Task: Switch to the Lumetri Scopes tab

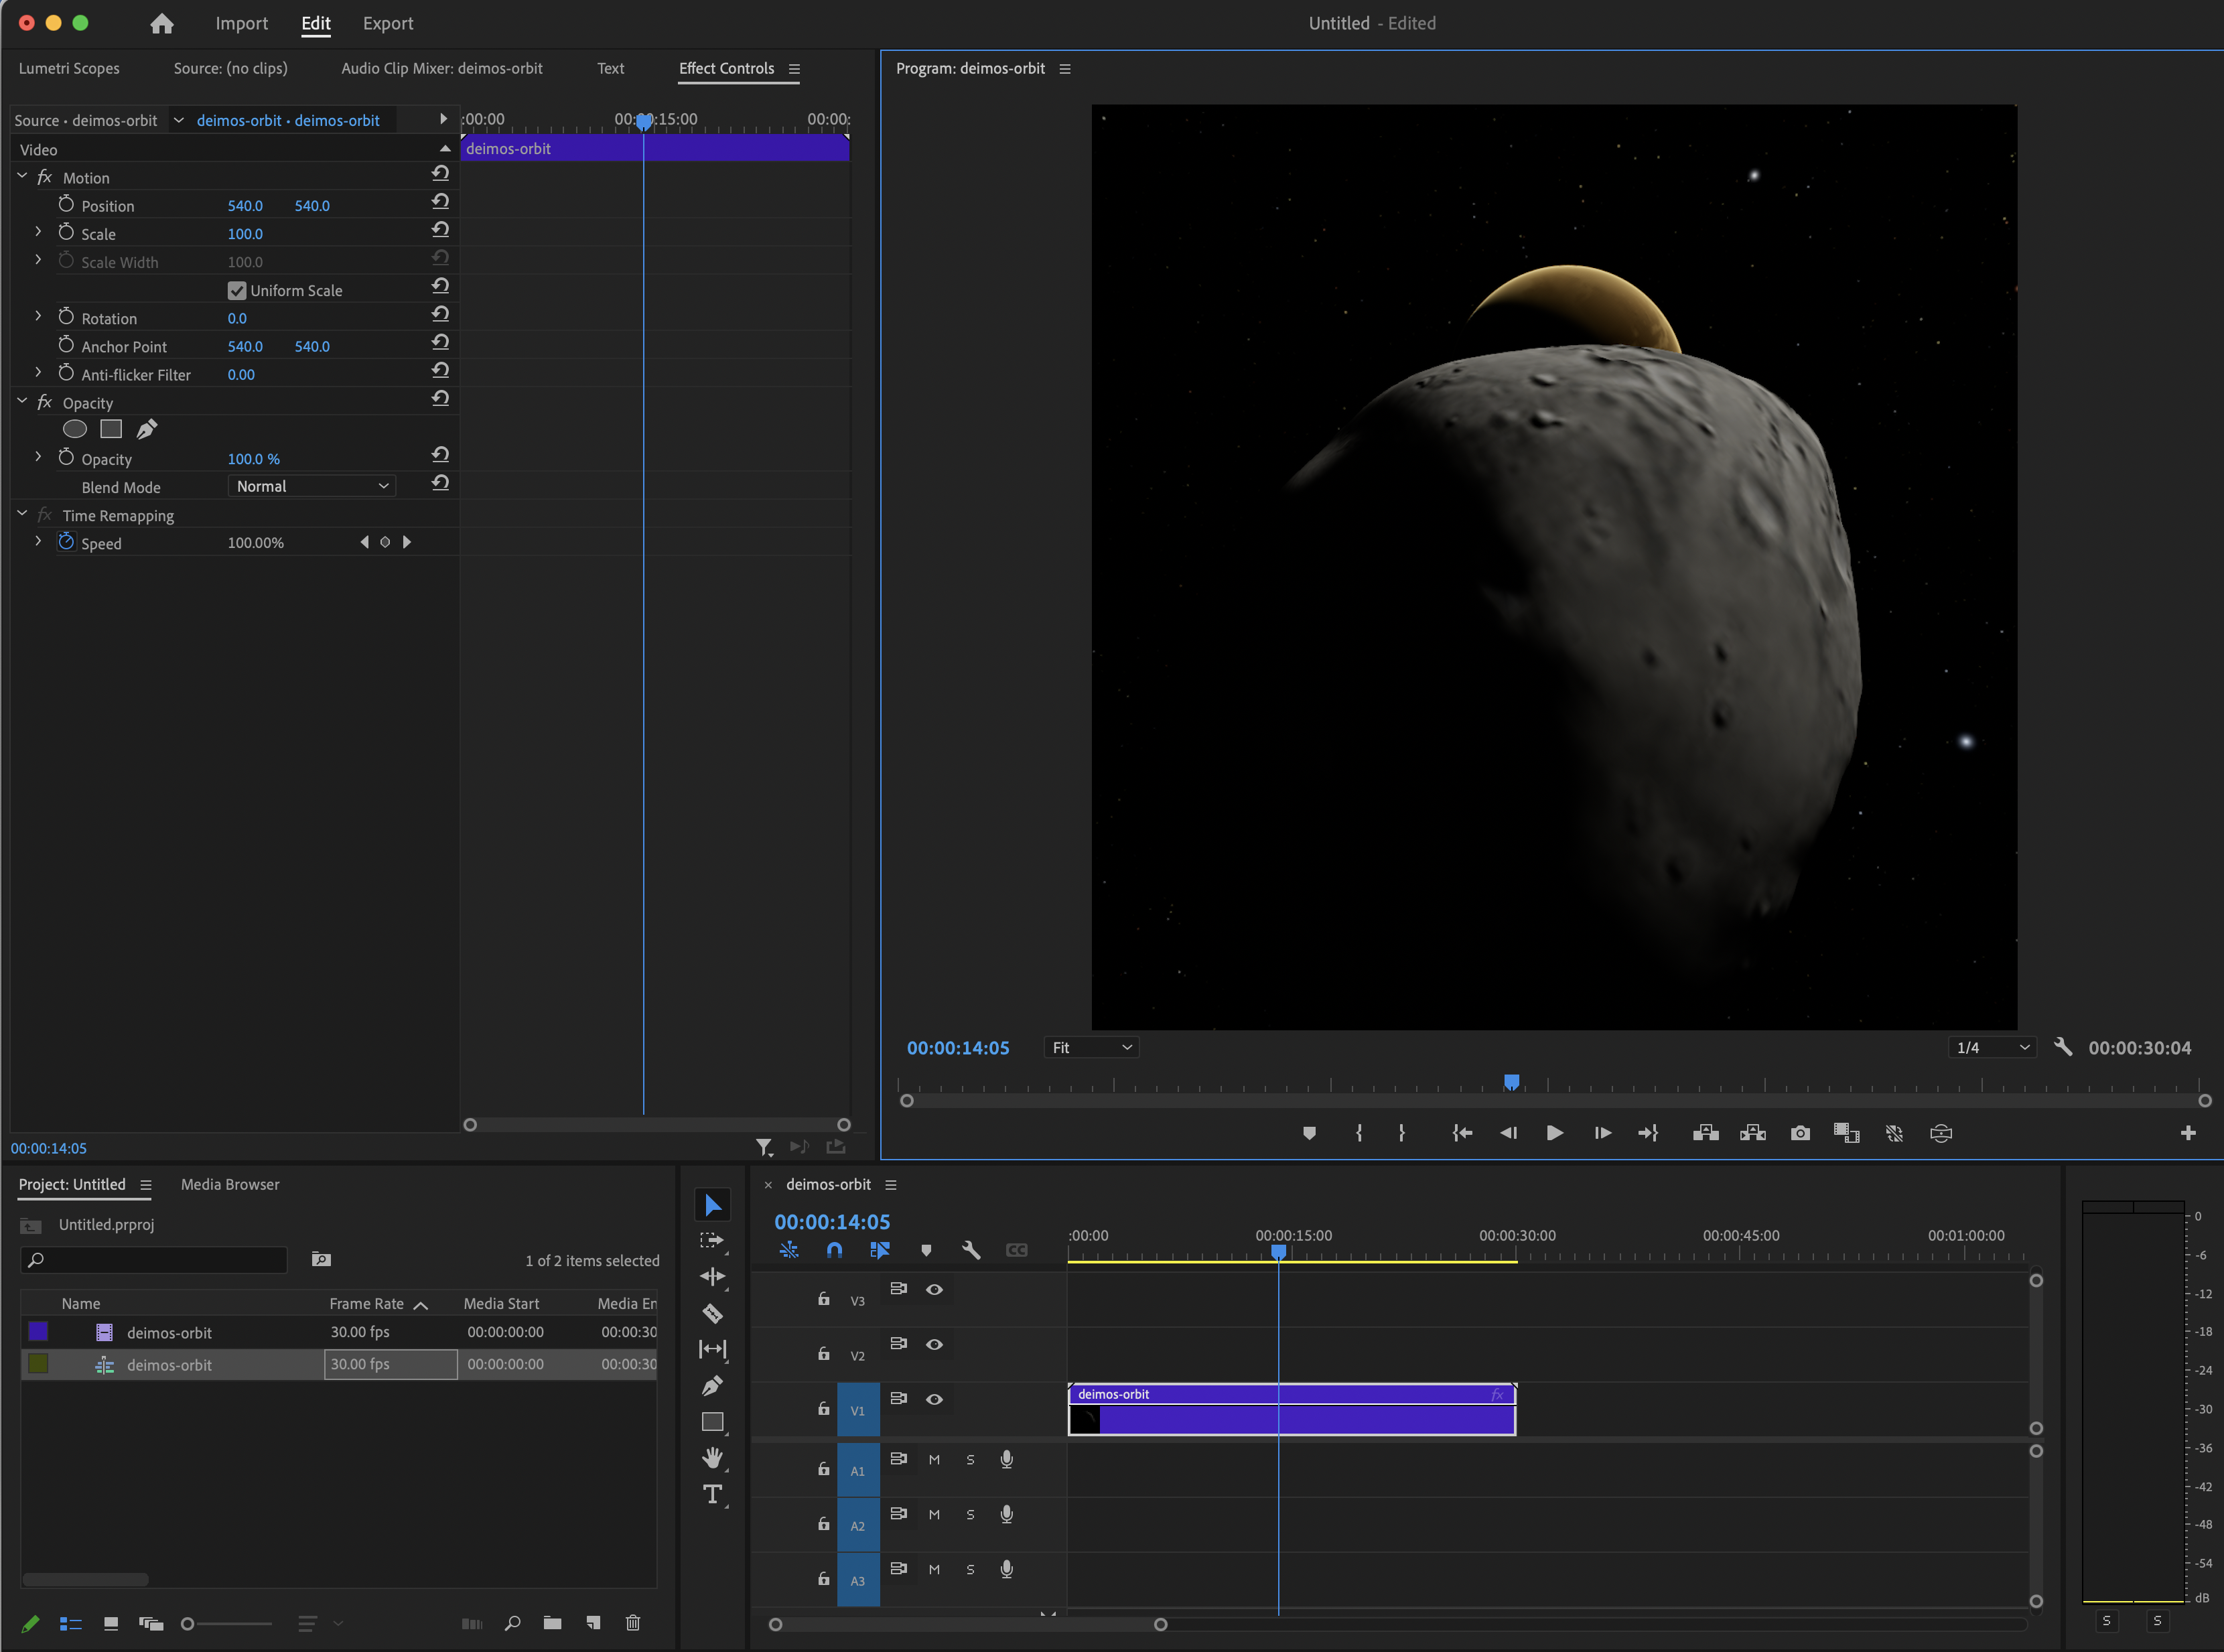Action: 69,68
